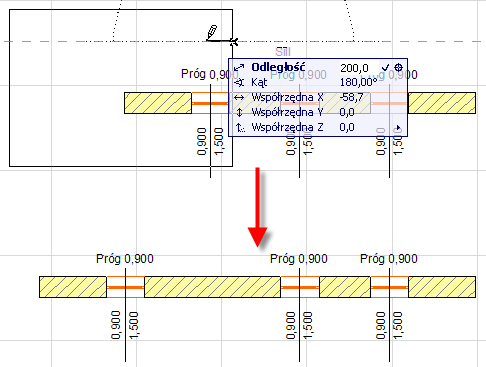
Task: Select leftmost hatched wall segment in lower wall
Action: (x=73, y=287)
